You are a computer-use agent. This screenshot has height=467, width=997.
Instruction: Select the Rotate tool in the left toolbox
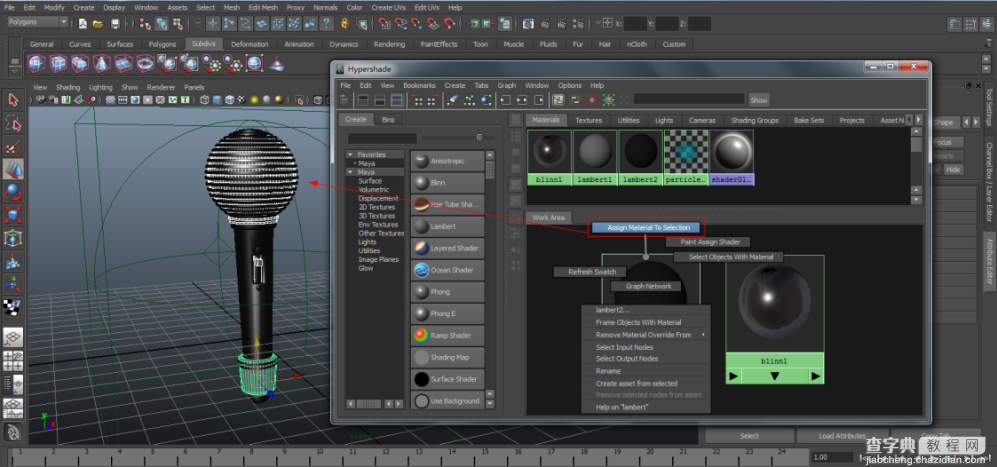click(13, 192)
